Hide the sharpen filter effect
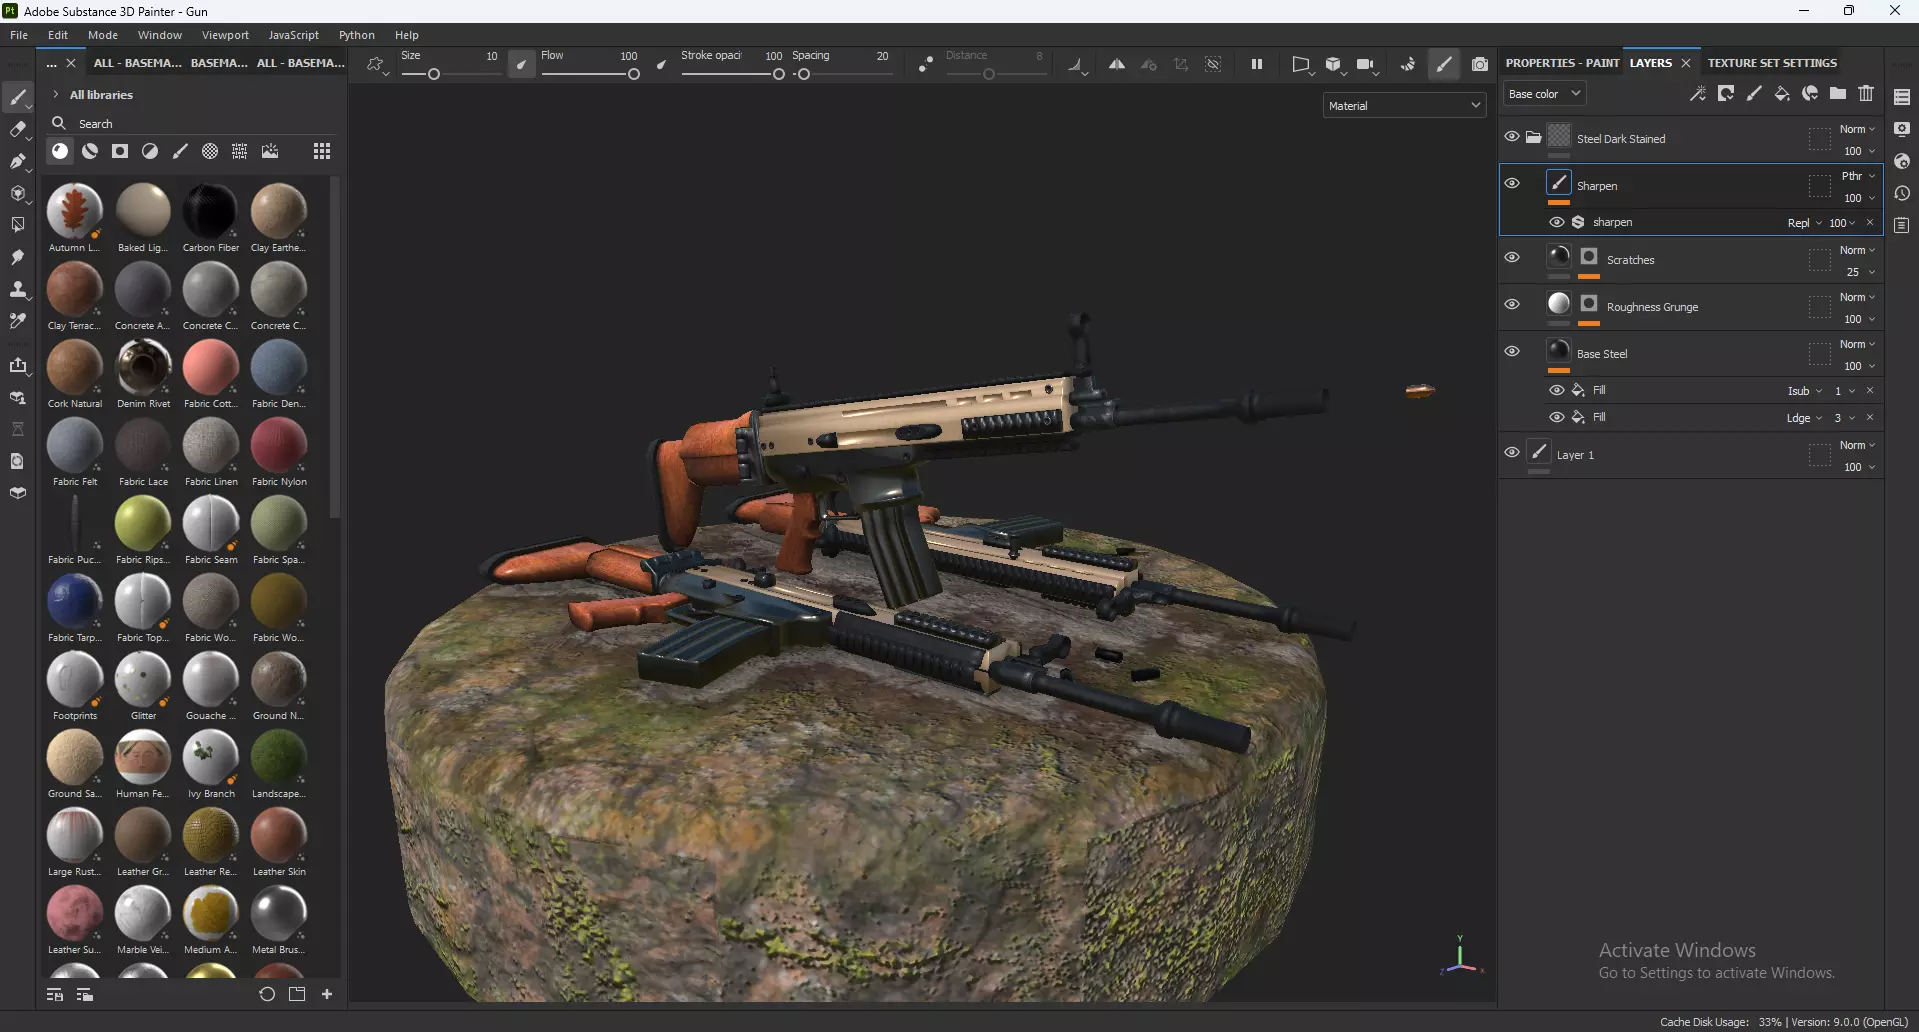The image size is (1919, 1032). coord(1557,222)
